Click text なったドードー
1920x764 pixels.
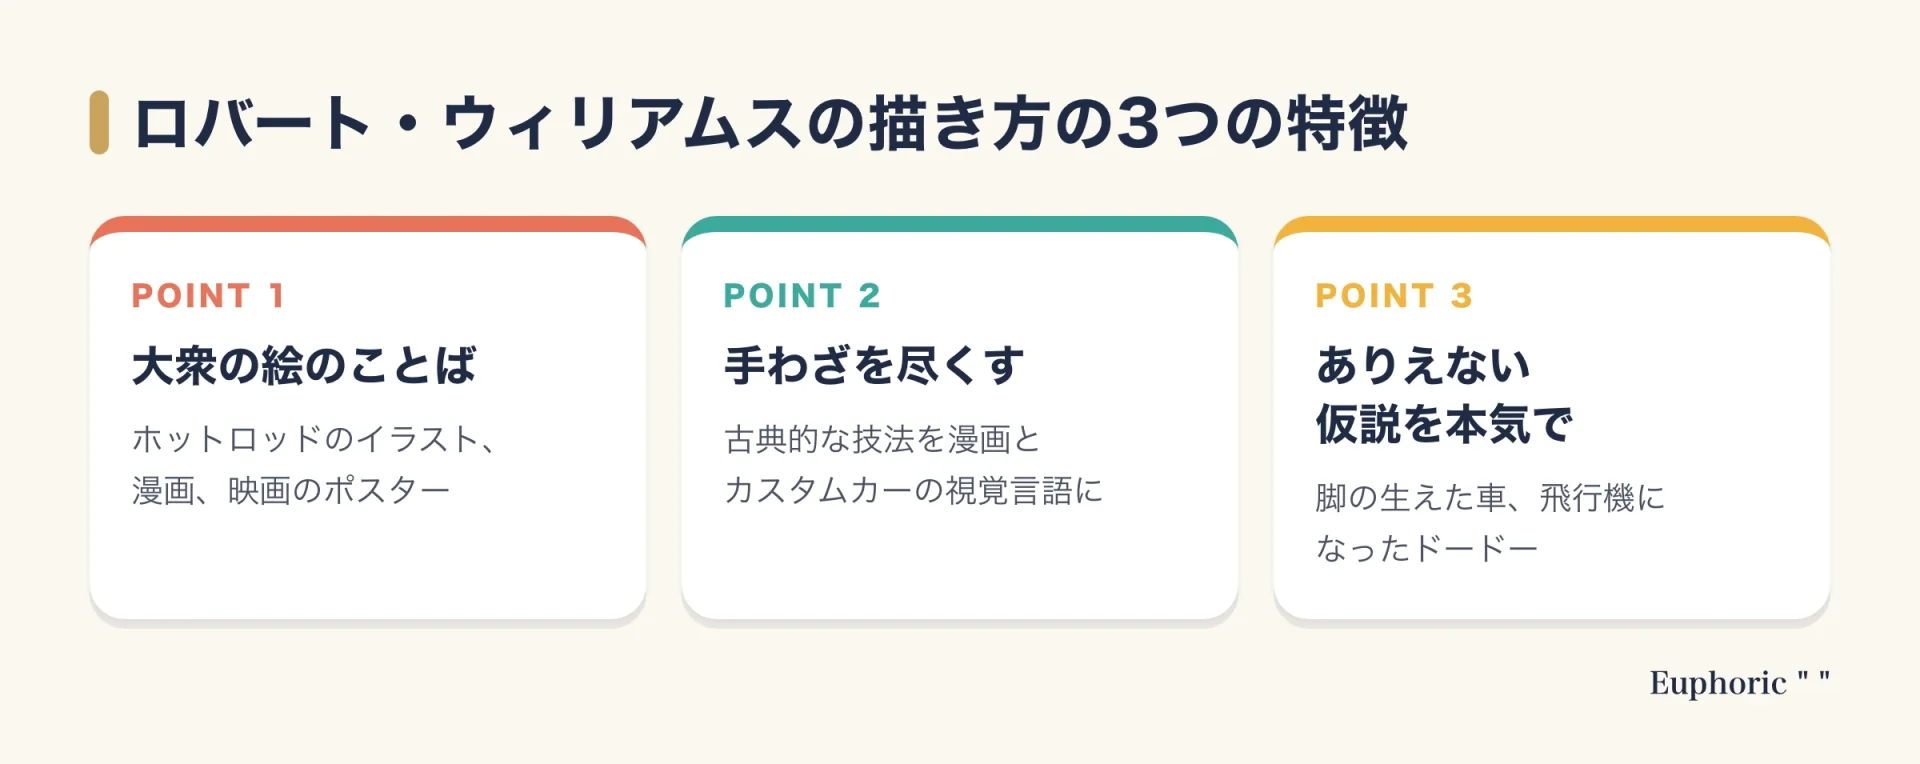pos(1427,549)
